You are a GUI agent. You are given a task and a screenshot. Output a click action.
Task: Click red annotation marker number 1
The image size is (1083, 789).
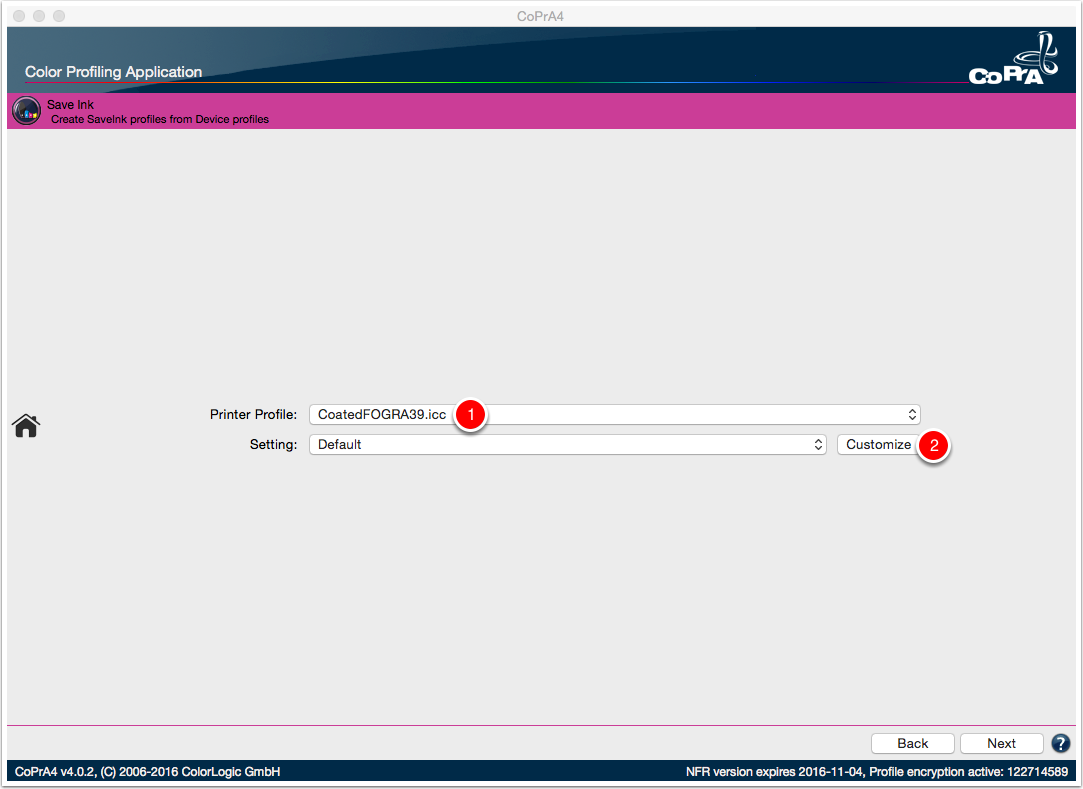pos(471,415)
